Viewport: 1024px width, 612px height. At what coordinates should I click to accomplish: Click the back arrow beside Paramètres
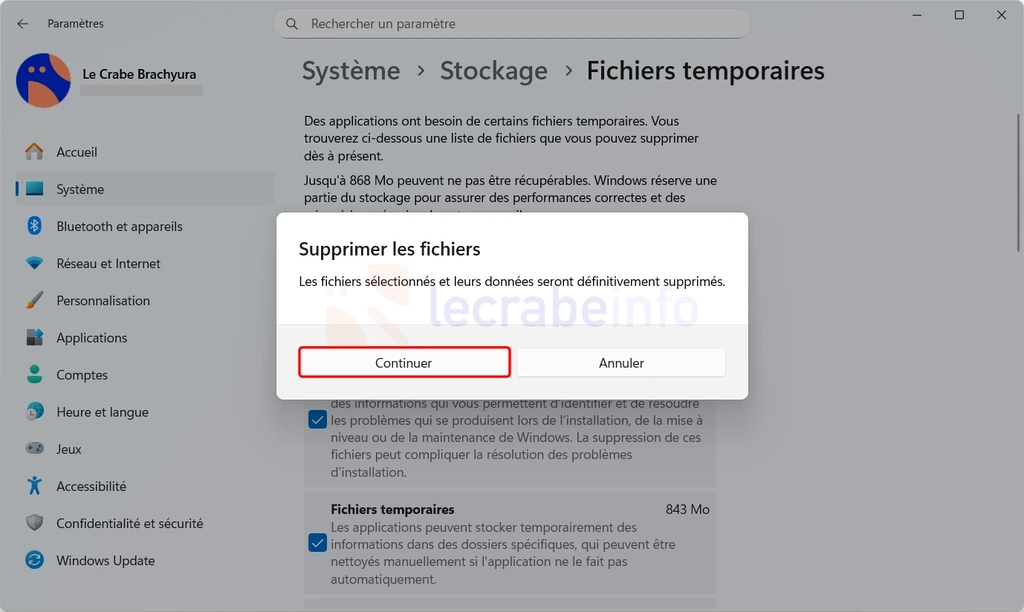tap(23, 24)
